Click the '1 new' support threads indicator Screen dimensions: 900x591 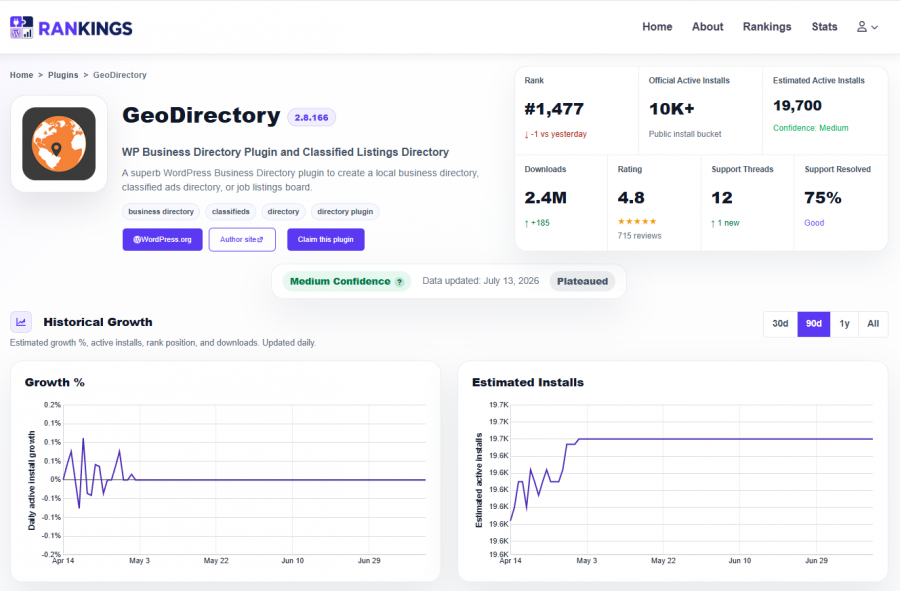pyautogui.click(x=726, y=223)
